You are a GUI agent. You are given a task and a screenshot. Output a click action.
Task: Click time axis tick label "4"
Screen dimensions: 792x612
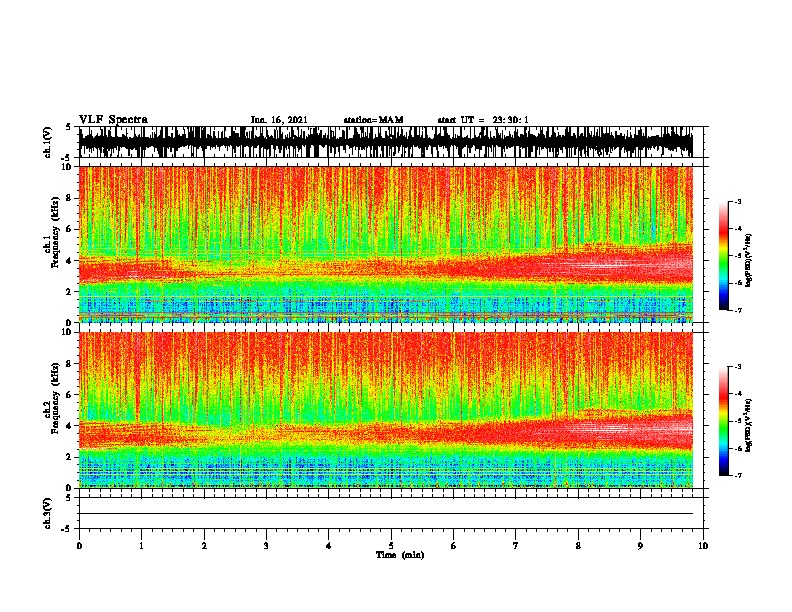pos(329,546)
